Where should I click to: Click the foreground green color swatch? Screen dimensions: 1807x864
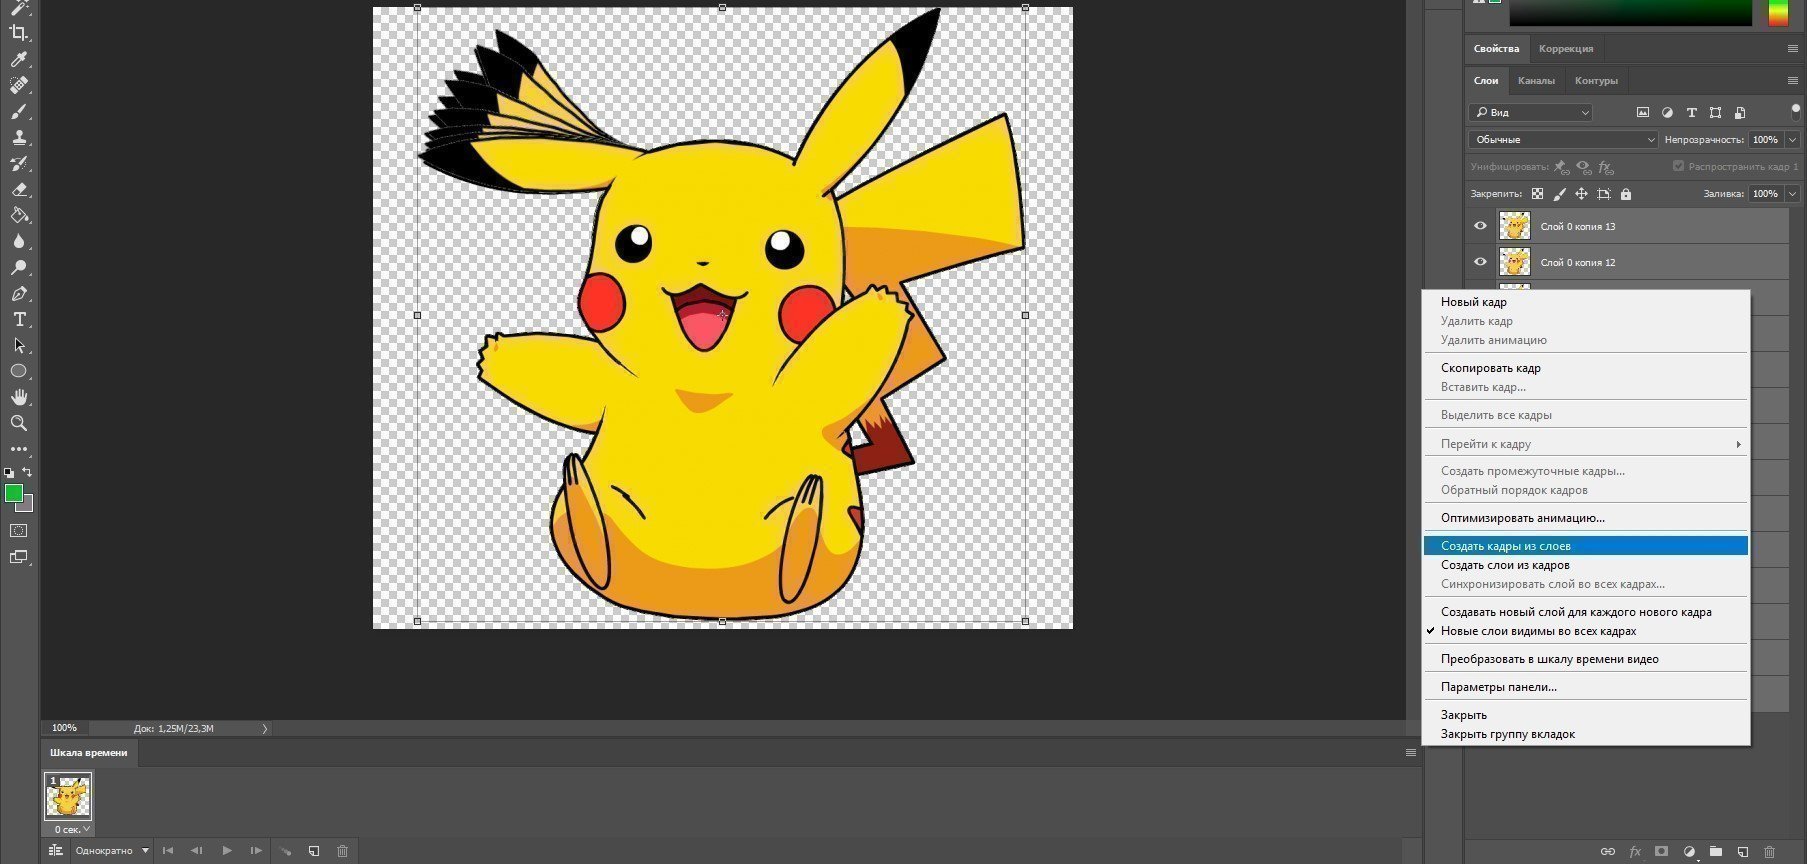click(x=13, y=493)
